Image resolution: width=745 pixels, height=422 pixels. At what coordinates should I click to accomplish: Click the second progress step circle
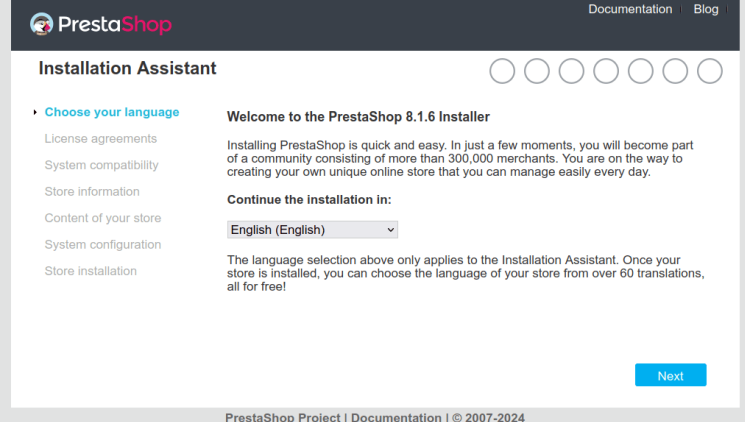click(537, 71)
